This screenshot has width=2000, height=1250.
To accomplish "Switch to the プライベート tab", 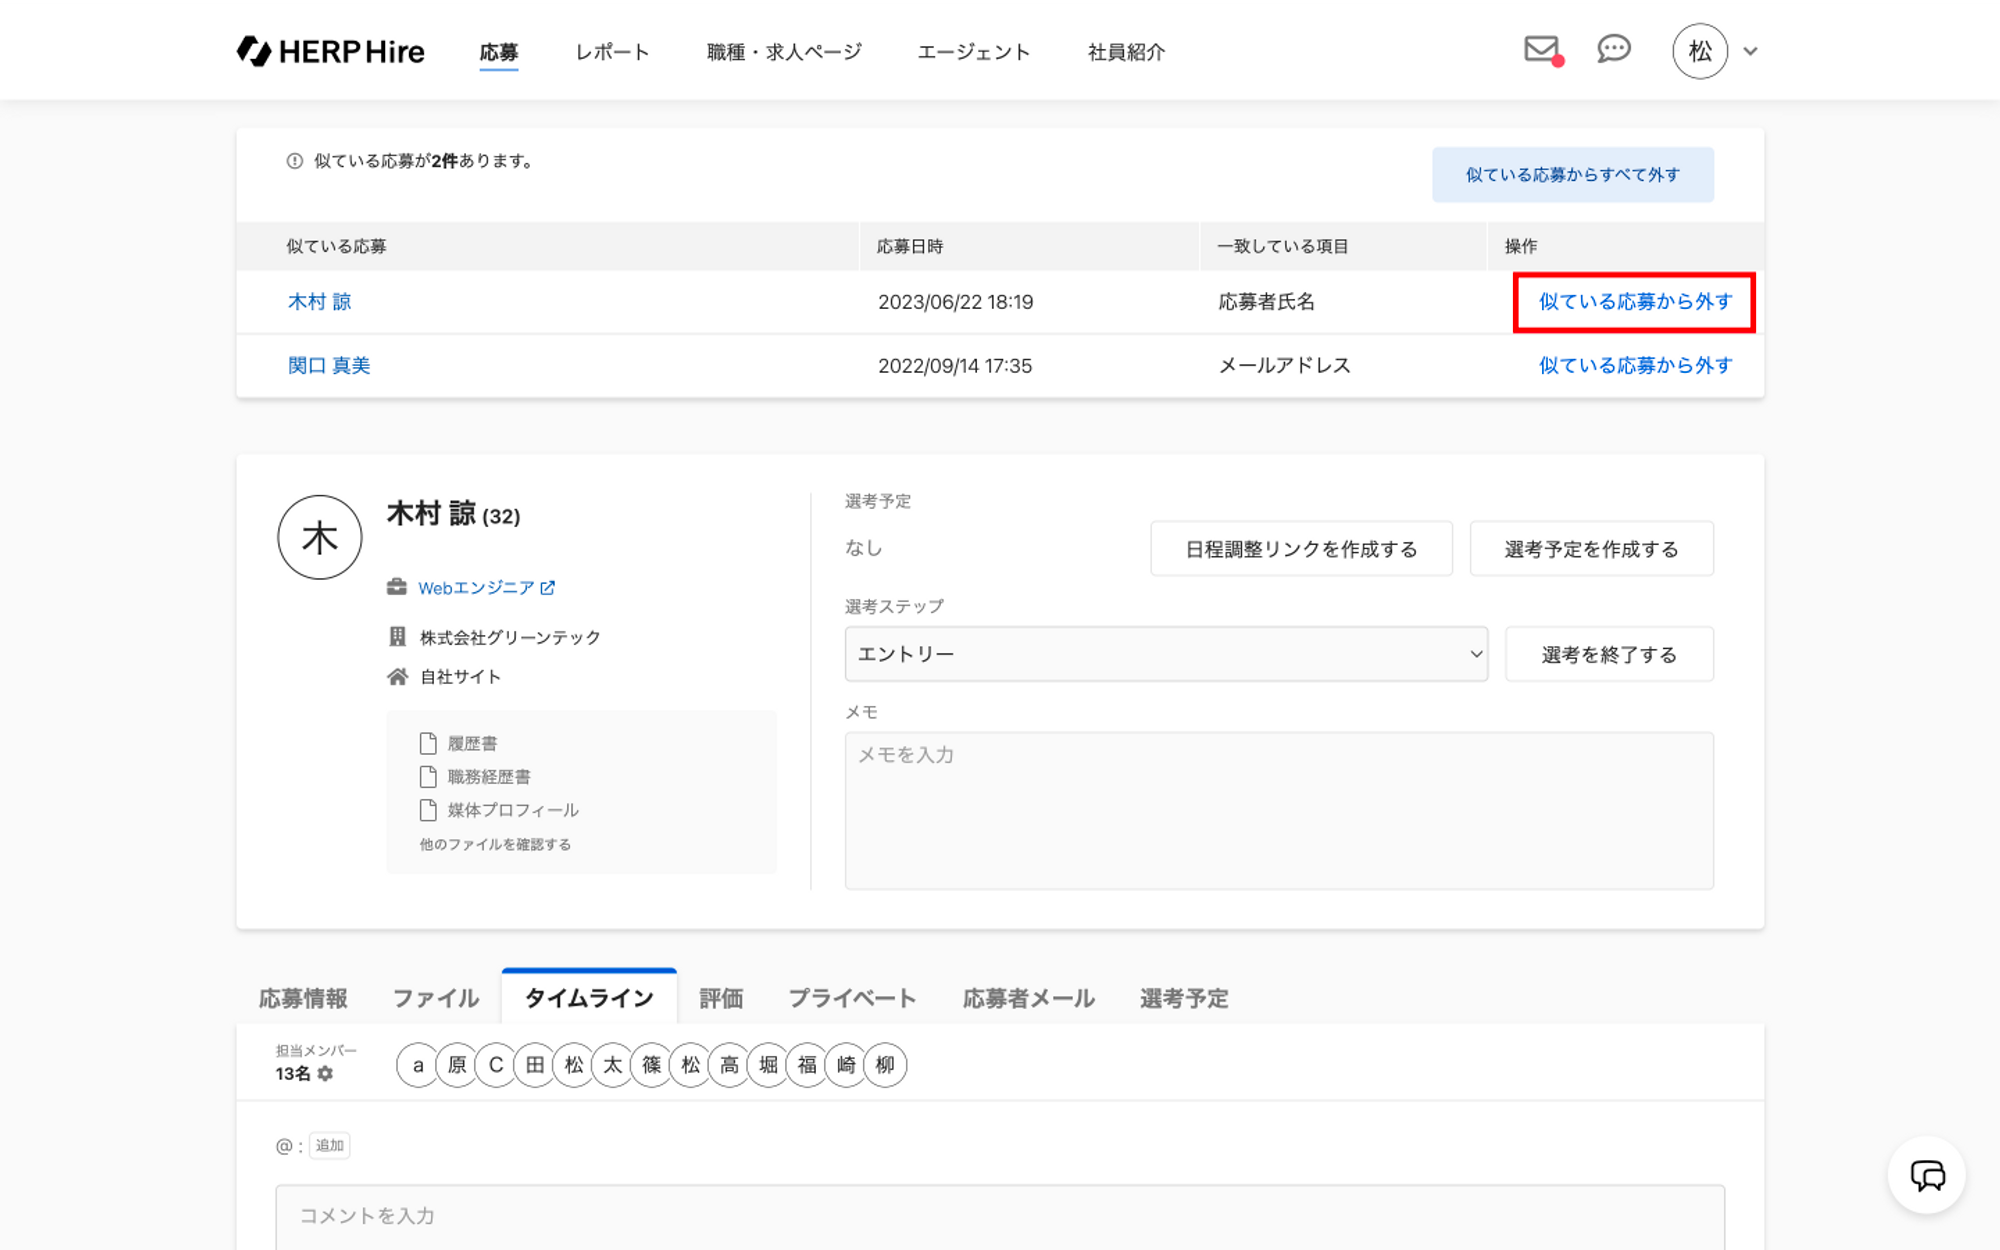I will tap(852, 998).
